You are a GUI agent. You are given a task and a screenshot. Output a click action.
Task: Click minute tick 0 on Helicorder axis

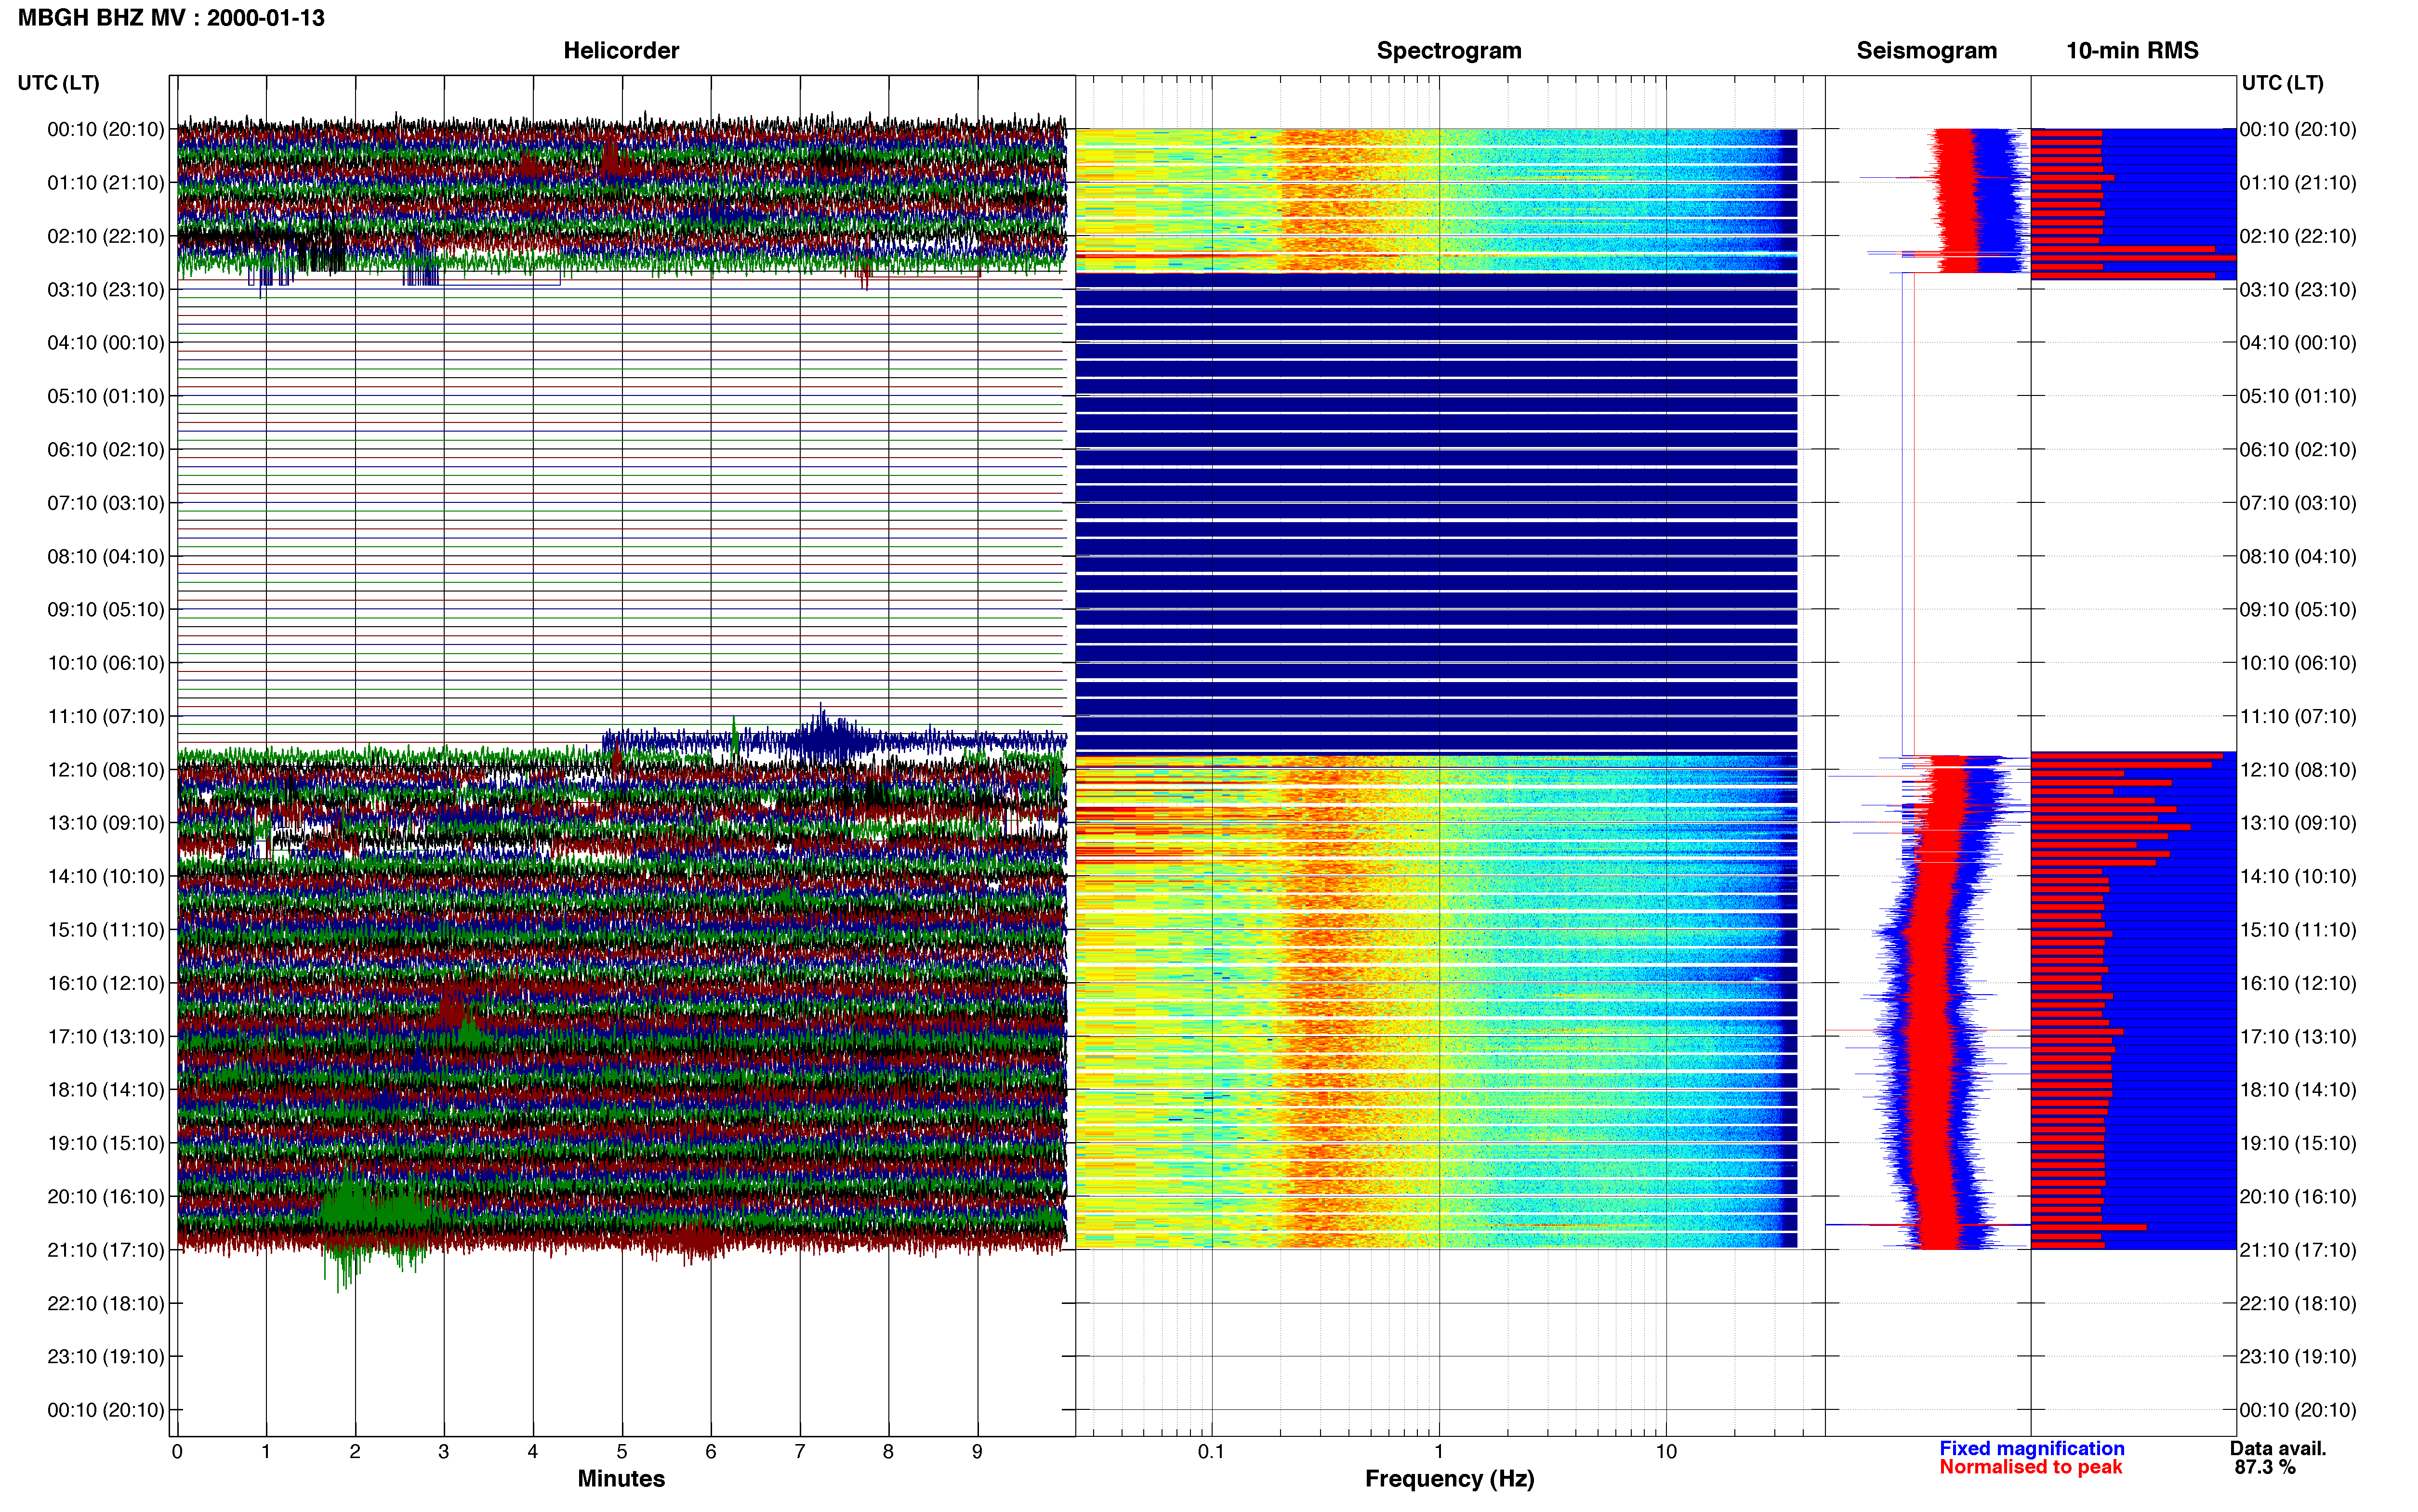click(x=177, y=1451)
